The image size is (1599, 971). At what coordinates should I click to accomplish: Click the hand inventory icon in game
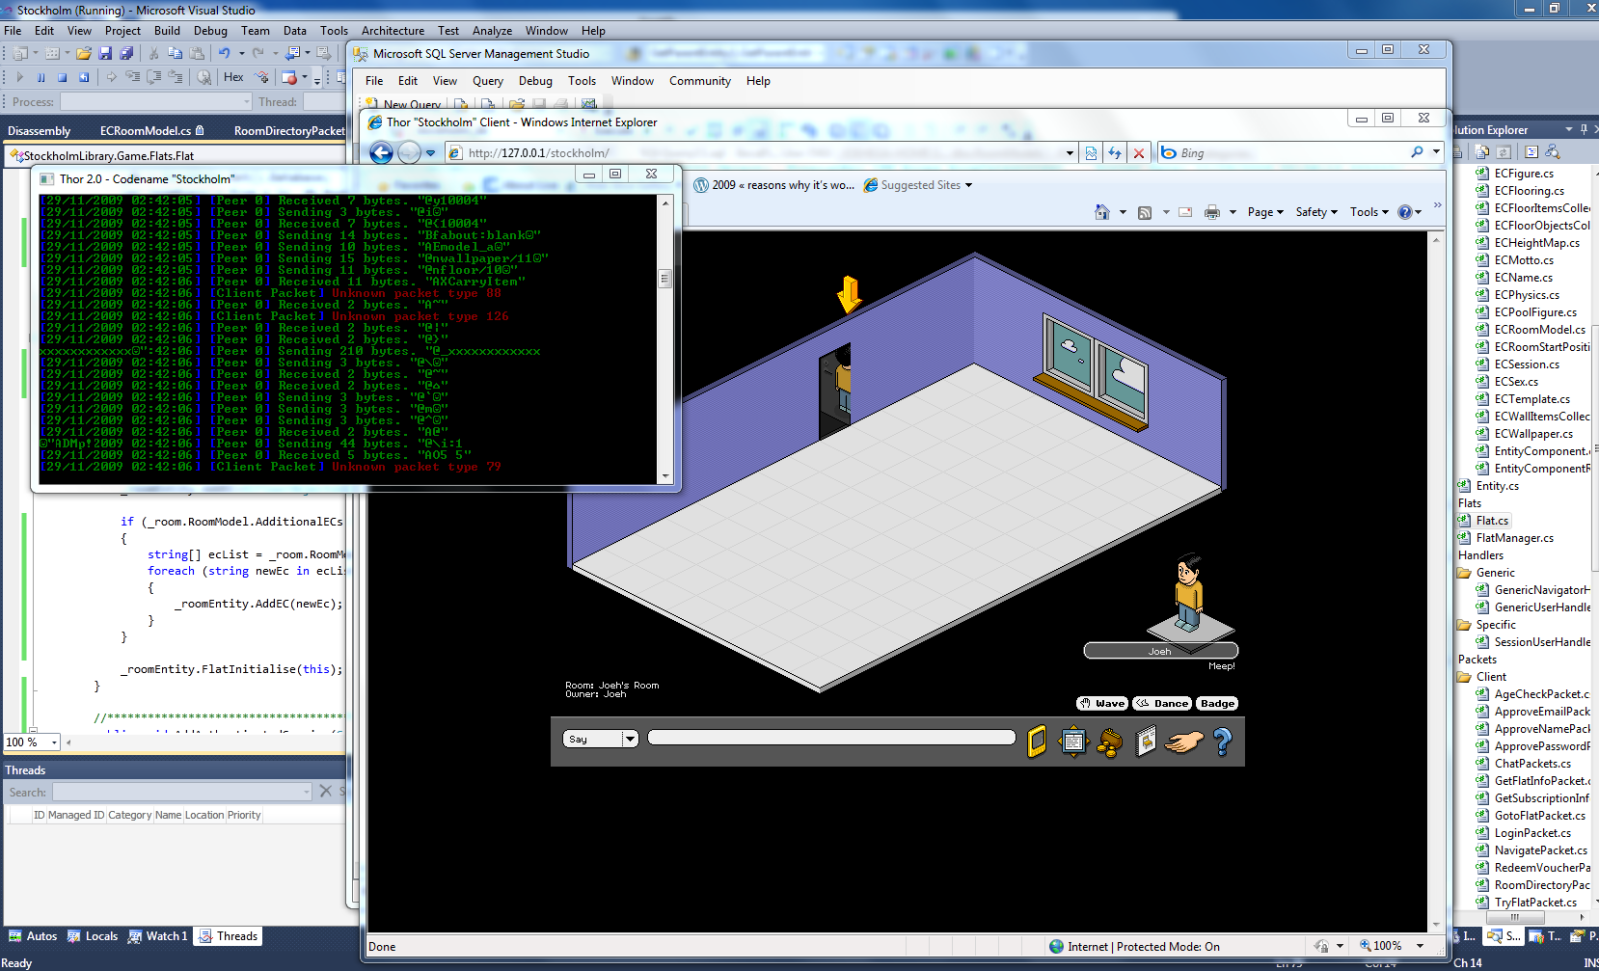coord(1184,742)
